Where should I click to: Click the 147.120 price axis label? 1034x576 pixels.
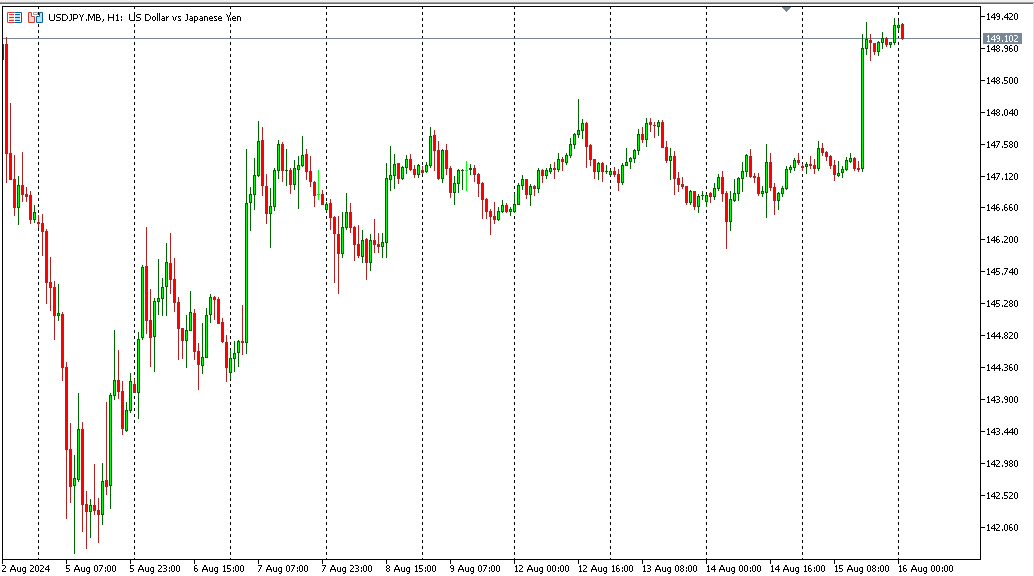coord(1002,177)
